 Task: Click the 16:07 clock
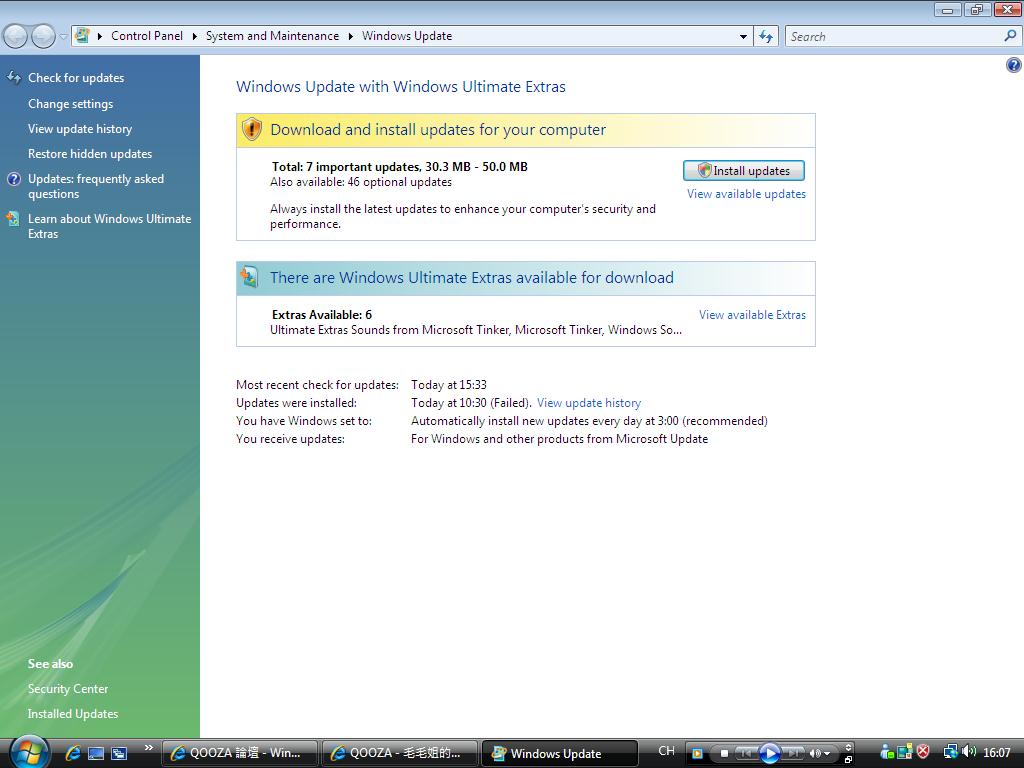point(997,753)
